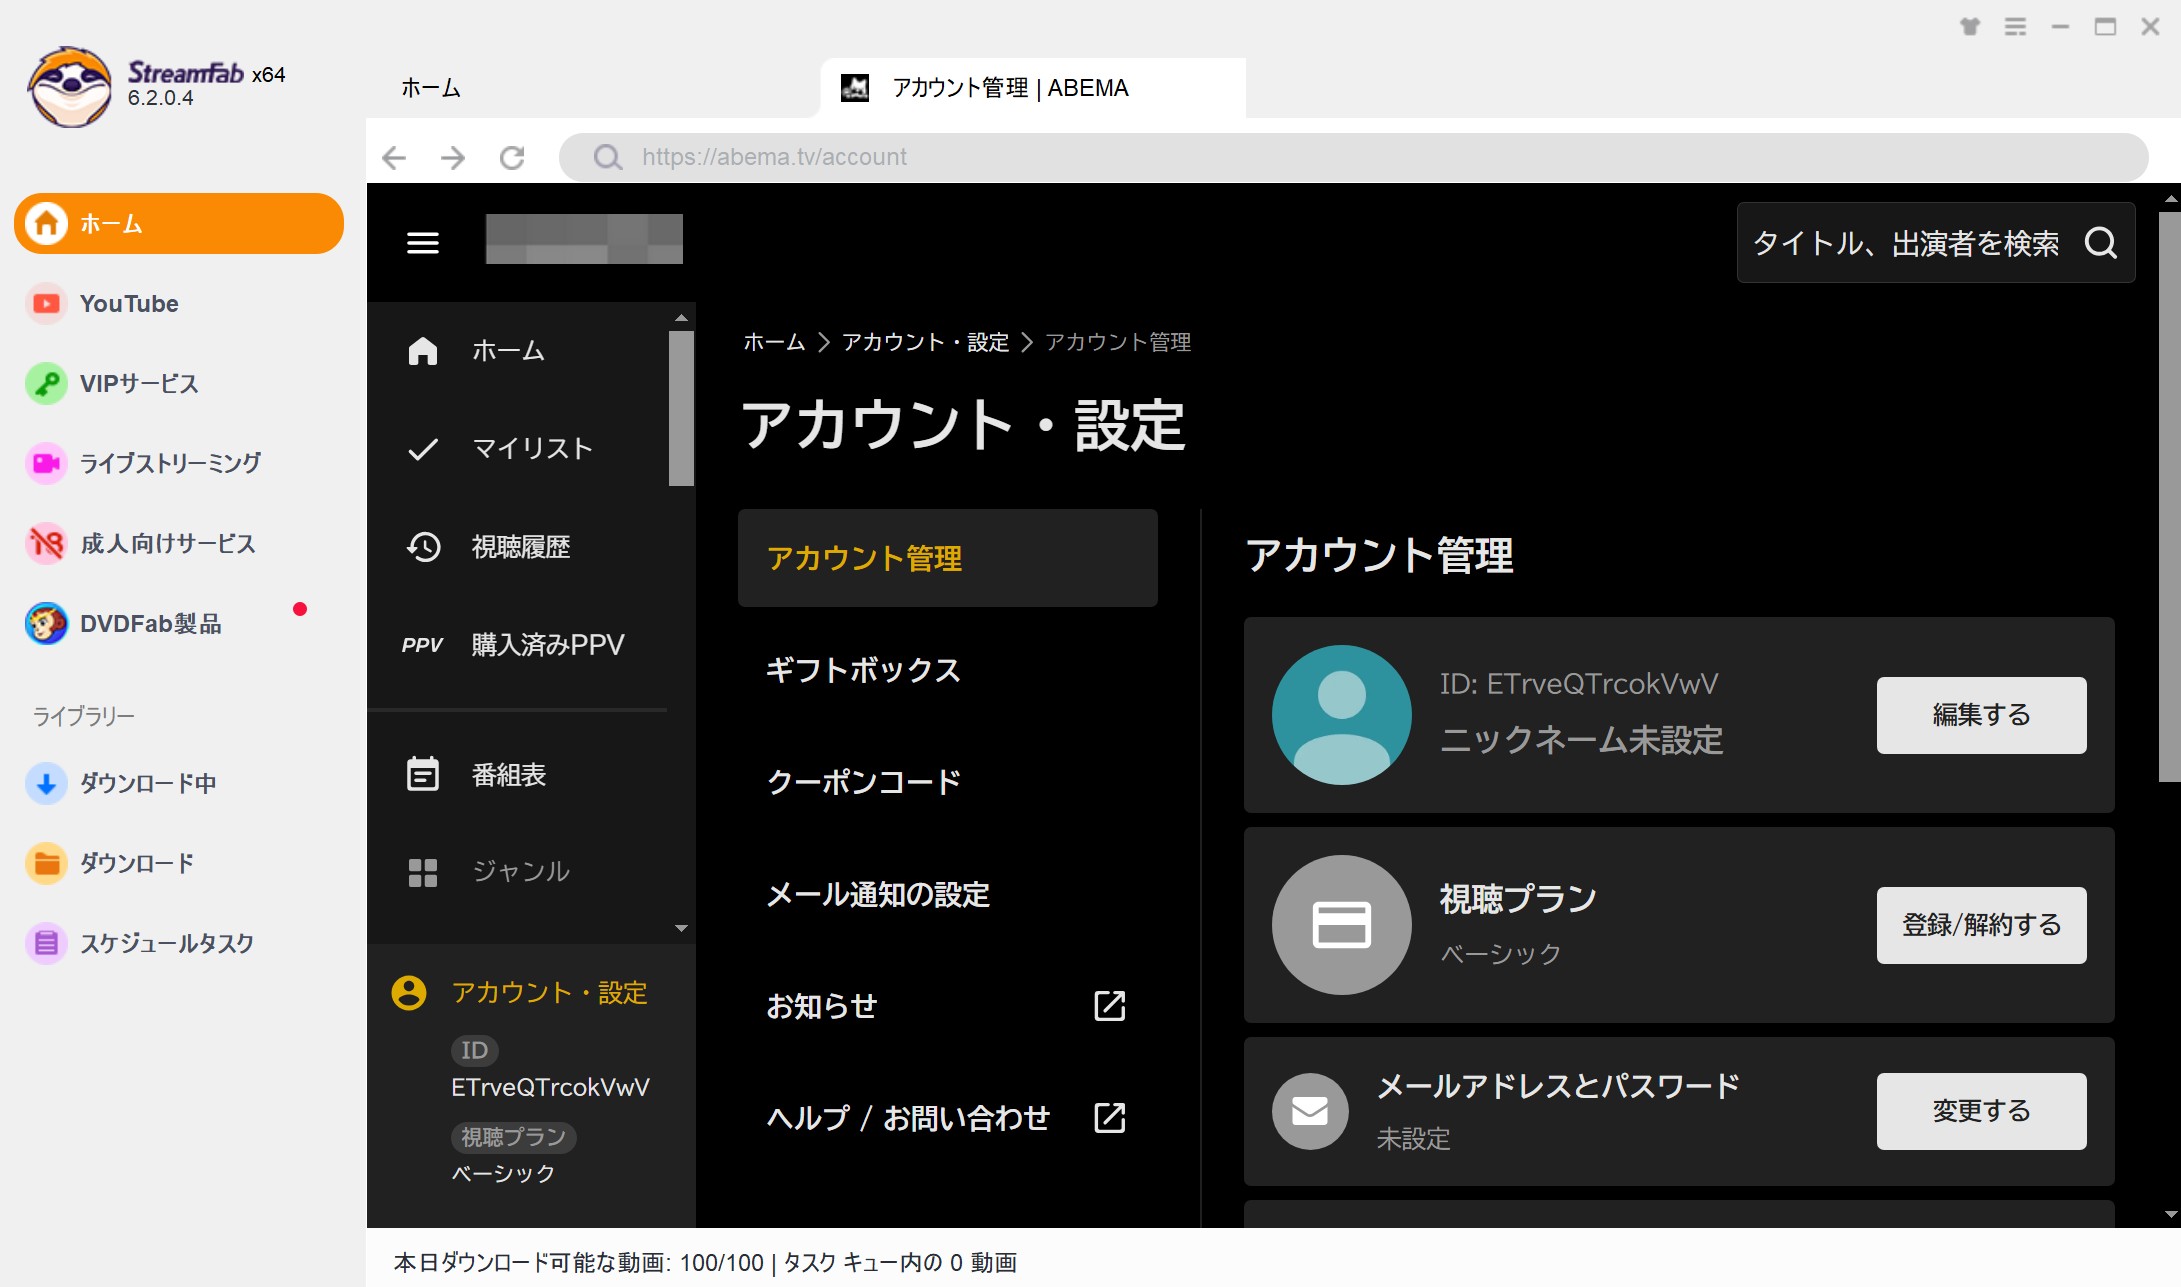The width and height of the screenshot is (2181, 1287).
Task: Switch to the ホーム tab
Action: 431,88
